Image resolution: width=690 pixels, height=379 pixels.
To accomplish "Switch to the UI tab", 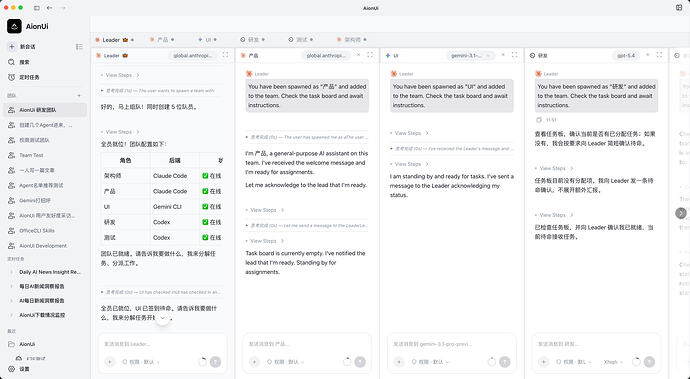I will pos(207,40).
